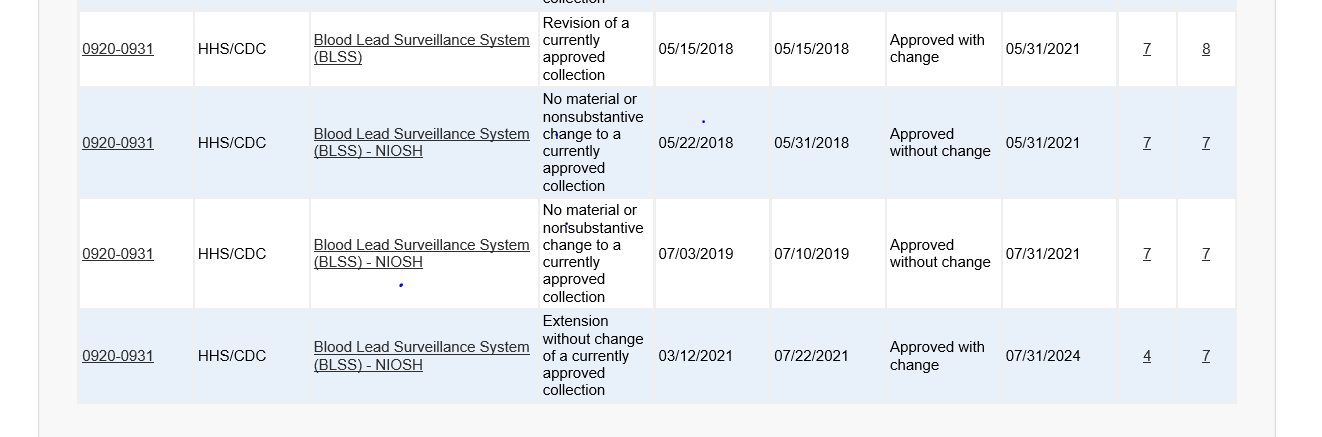The height and width of the screenshot is (437, 1322).
Task: Click the '4' link in the extension row
Action: point(1147,356)
